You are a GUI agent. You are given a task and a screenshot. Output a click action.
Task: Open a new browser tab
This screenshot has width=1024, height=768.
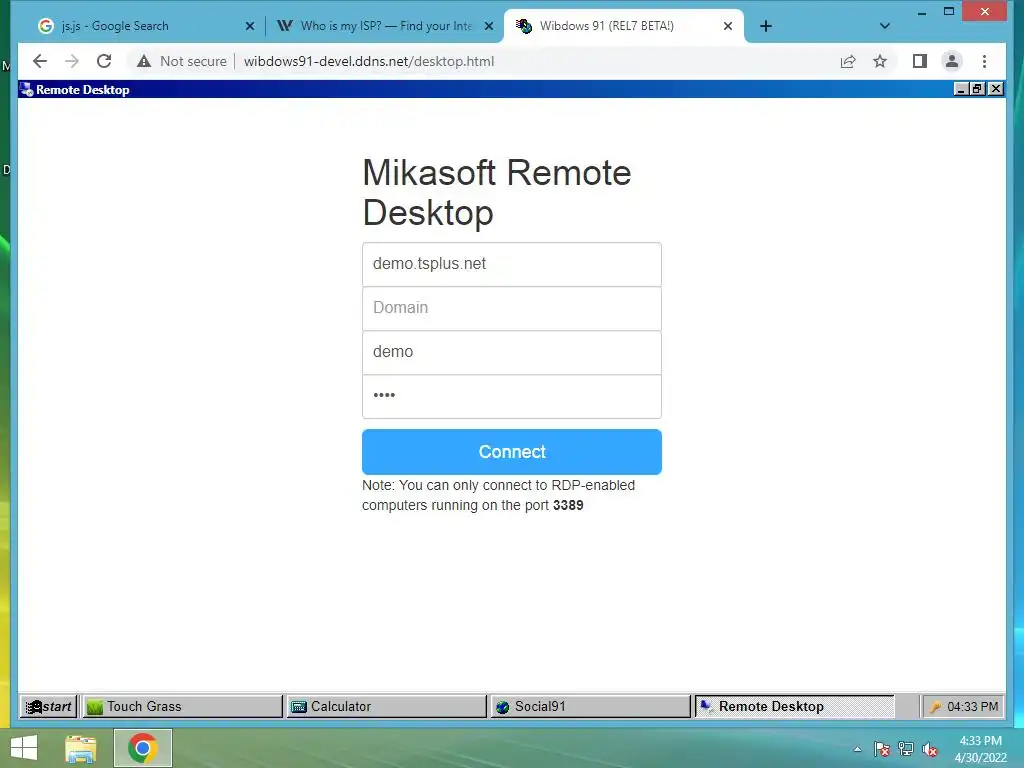pos(766,26)
